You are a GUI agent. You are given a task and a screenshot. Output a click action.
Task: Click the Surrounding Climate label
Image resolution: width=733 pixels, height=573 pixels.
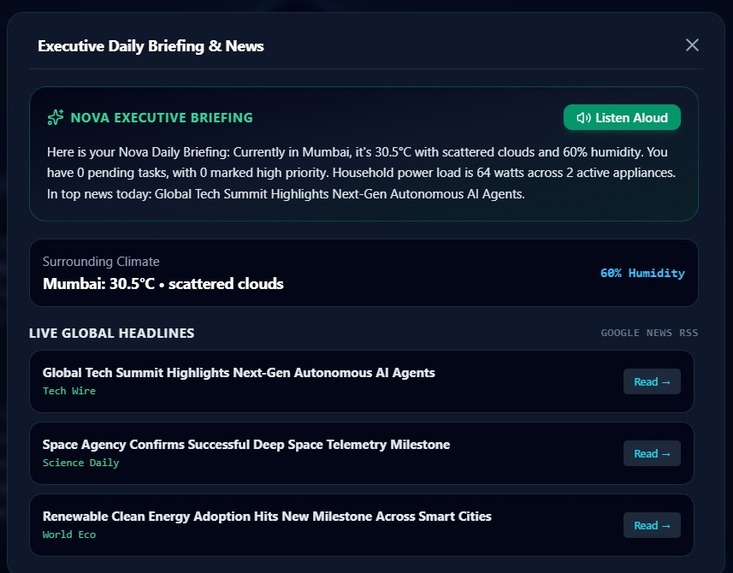pos(101,261)
